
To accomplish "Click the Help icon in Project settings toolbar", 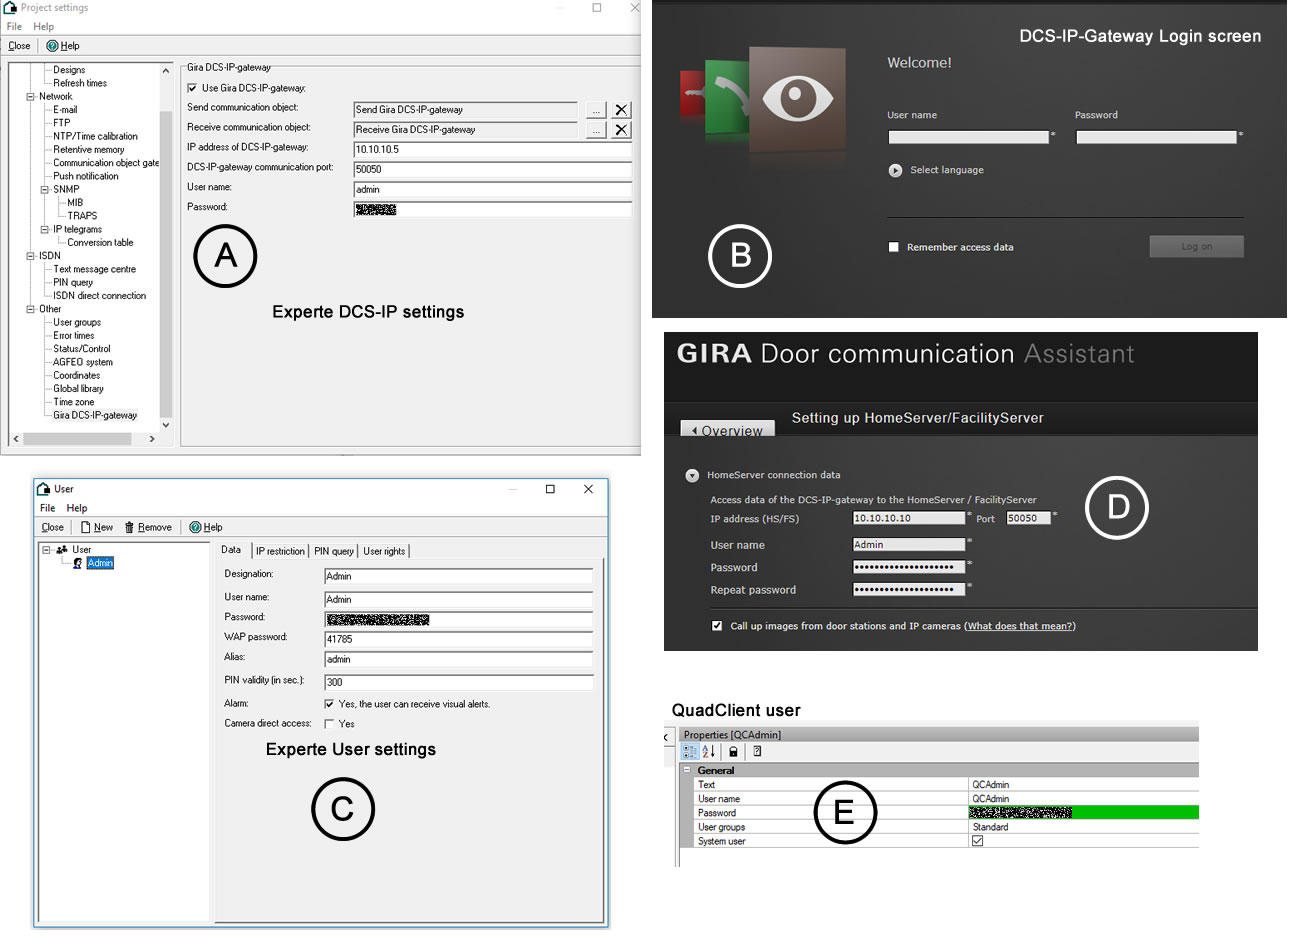I will [52, 46].
